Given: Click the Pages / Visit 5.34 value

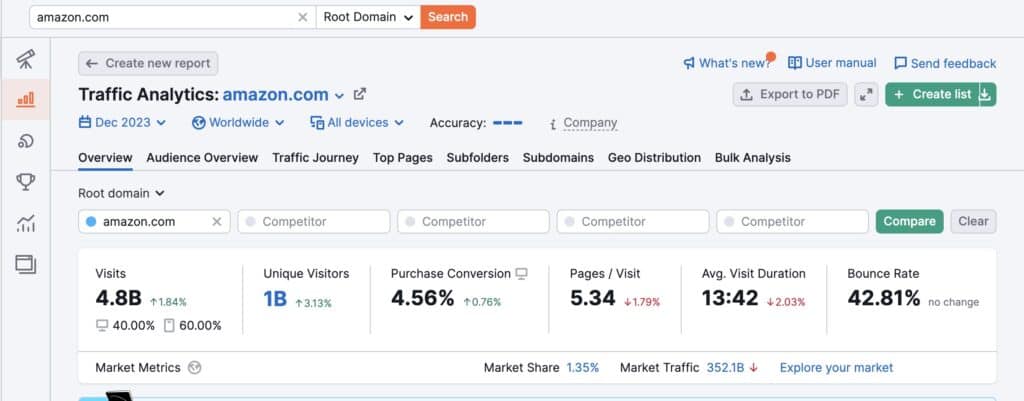Looking at the screenshot, I should (x=592, y=298).
